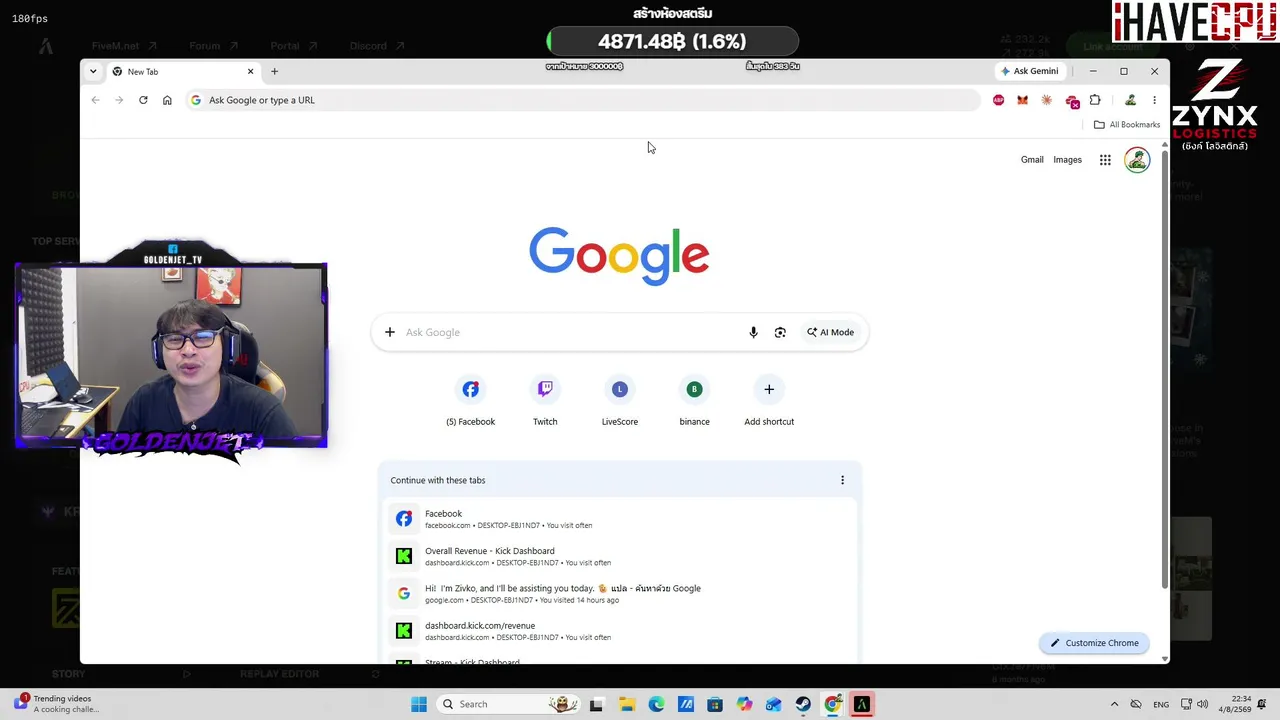Open the dashboard.kick.com/revenue entry
Screen dimensions: 1280x720
[620, 631]
